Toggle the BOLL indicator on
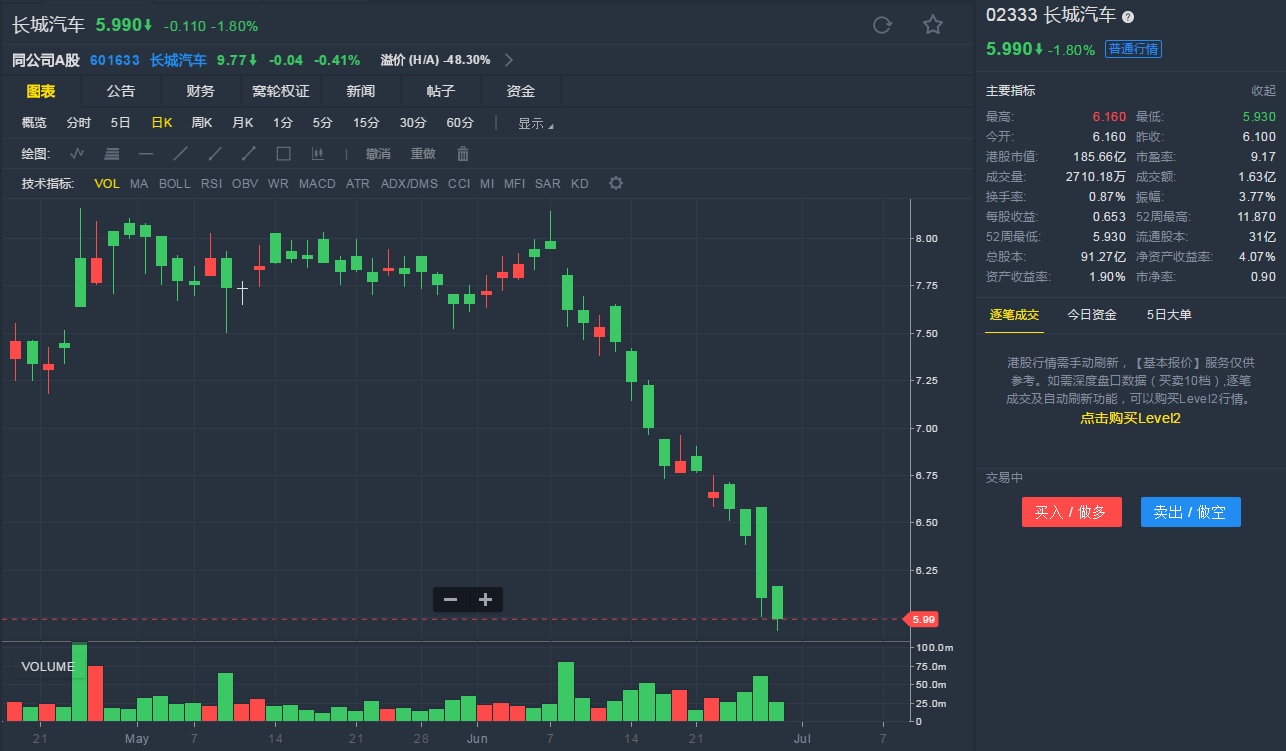 click(174, 183)
